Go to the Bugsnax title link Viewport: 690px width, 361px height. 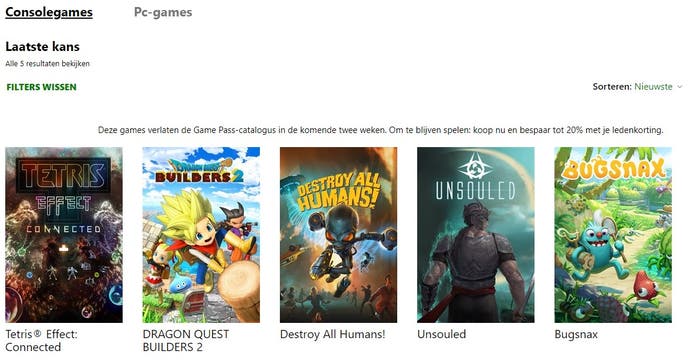pos(576,334)
